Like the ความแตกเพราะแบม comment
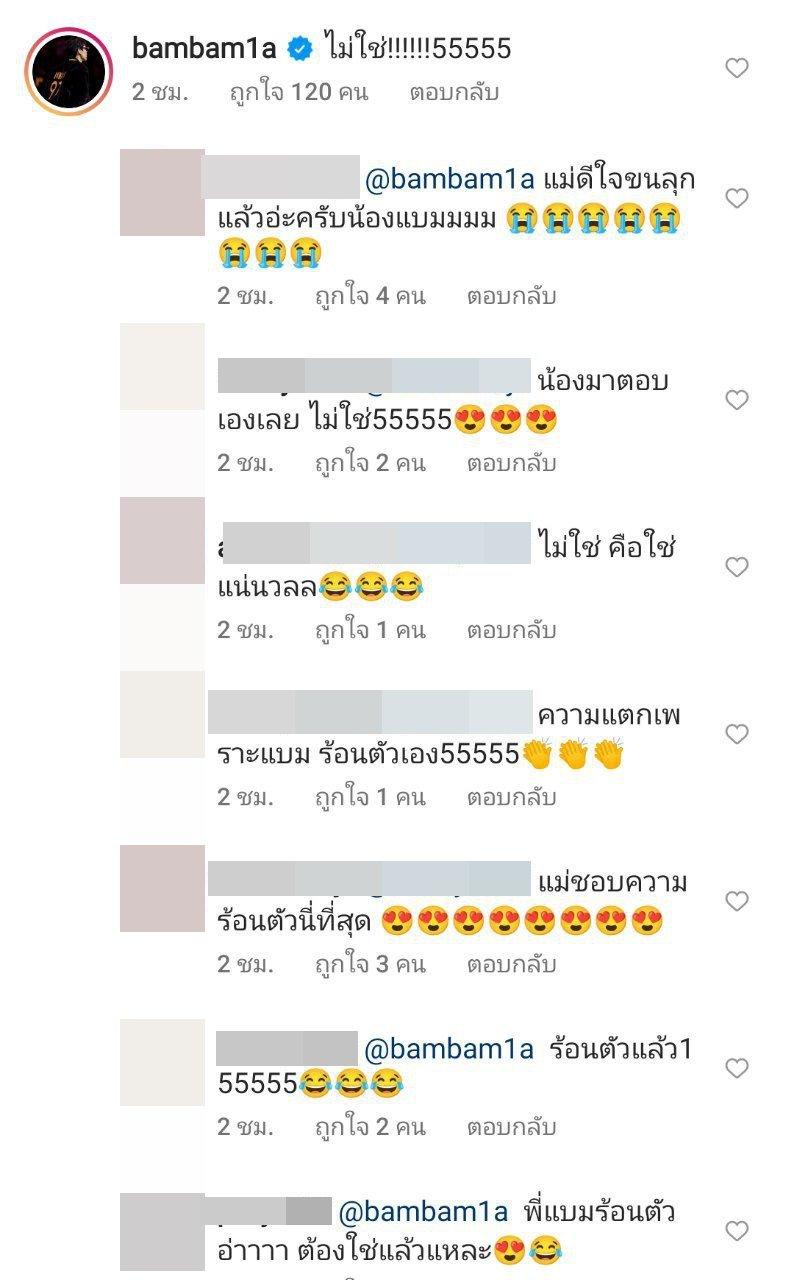This screenshot has width=794, height=1280. pyautogui.click(x=736, y=735)
